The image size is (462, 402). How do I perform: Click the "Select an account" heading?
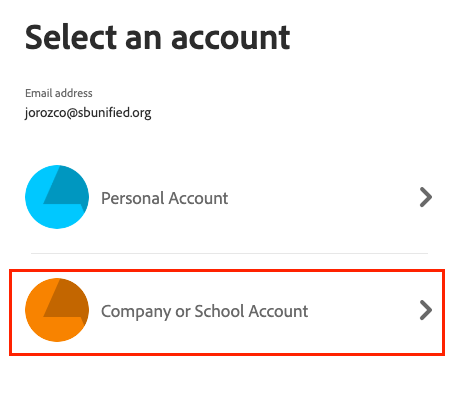coord(158,37)
